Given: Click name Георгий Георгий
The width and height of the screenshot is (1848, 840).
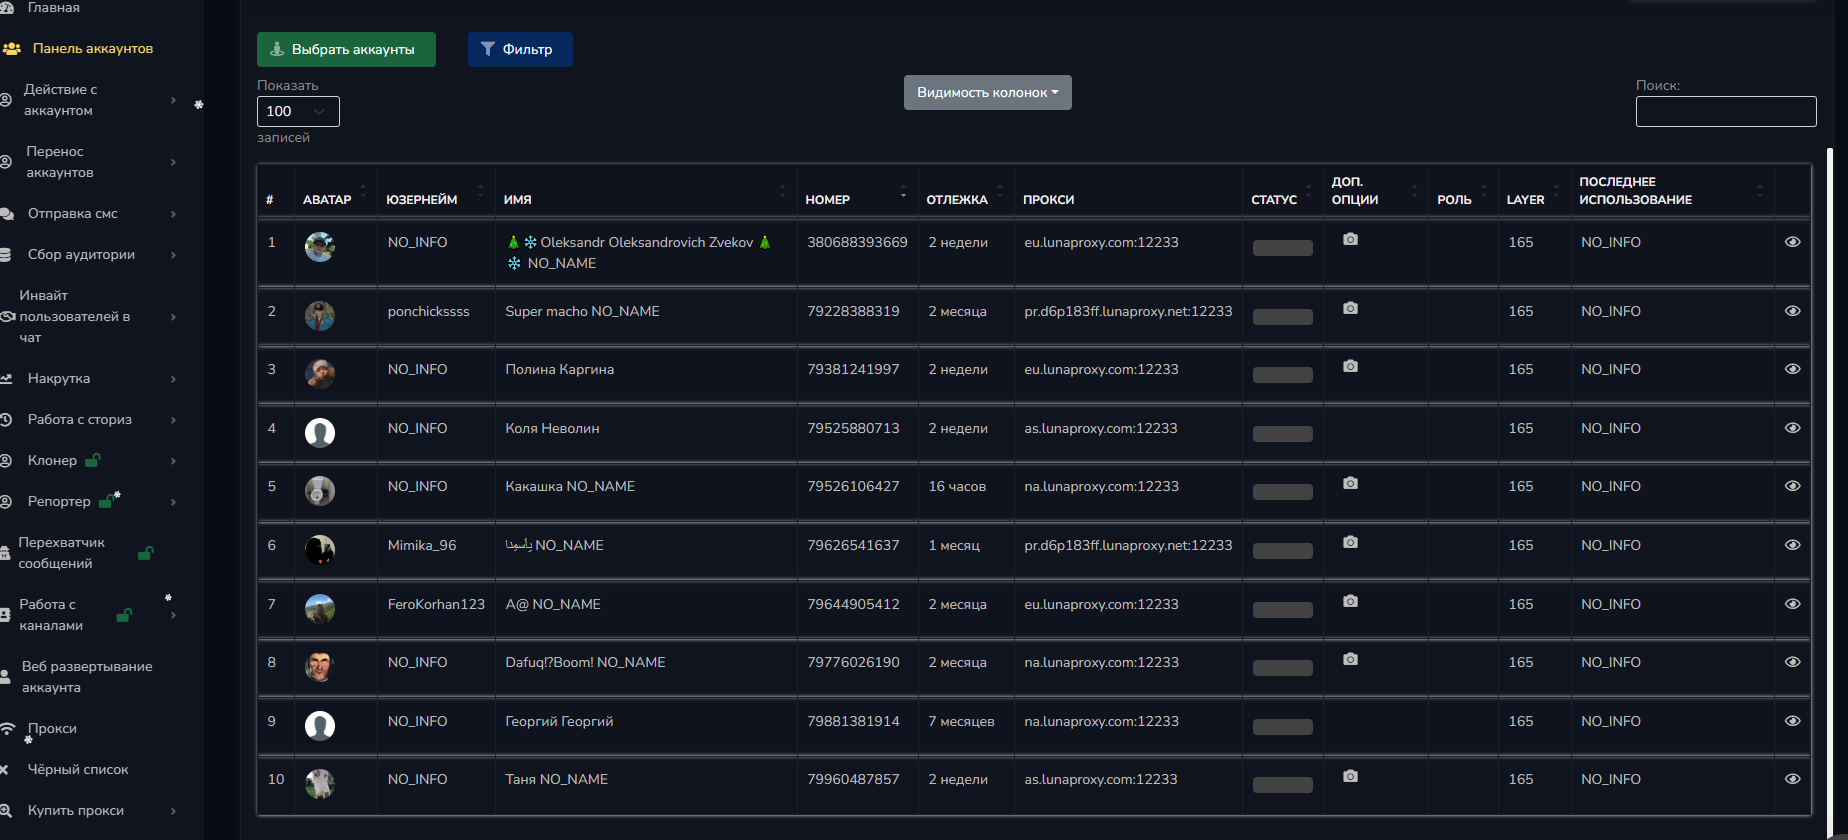Looking at the screenshot, I should (559, 721).
